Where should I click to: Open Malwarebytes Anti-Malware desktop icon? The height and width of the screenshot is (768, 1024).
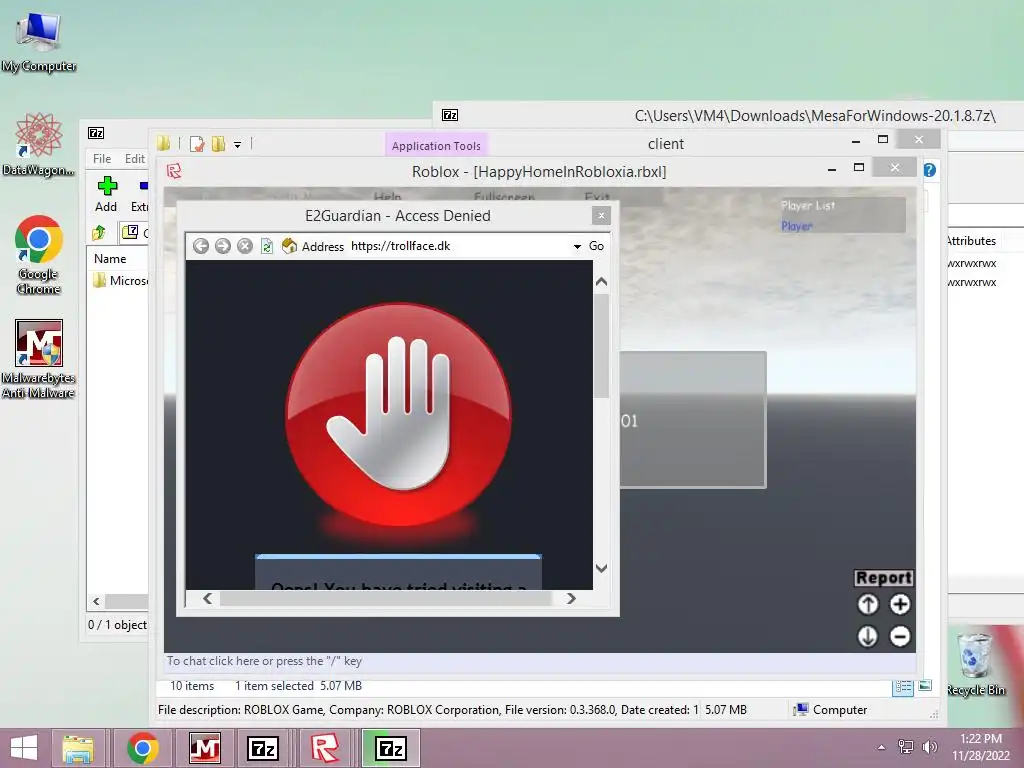[x=39, y=359]
